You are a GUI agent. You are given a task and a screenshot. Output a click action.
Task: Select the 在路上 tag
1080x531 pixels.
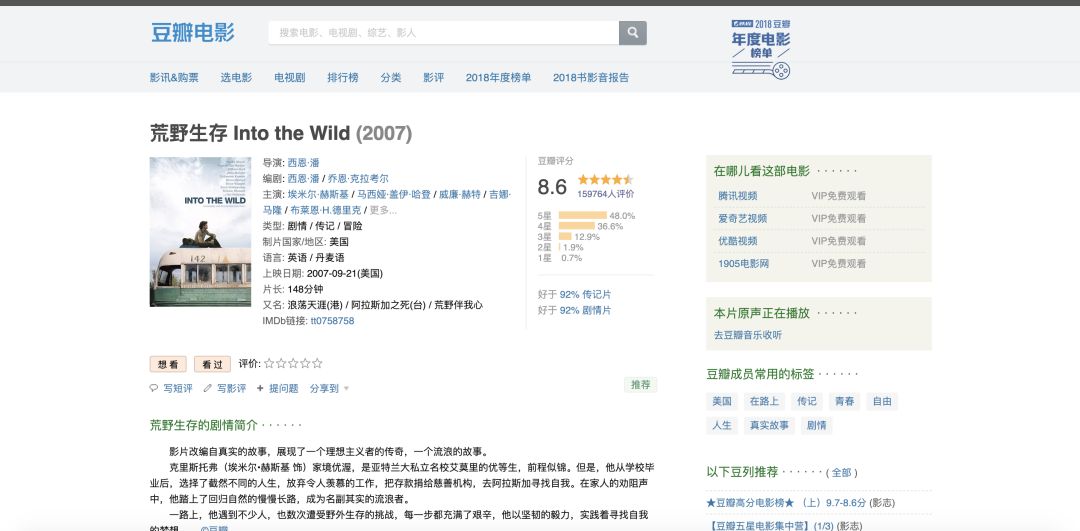point(765,402)
